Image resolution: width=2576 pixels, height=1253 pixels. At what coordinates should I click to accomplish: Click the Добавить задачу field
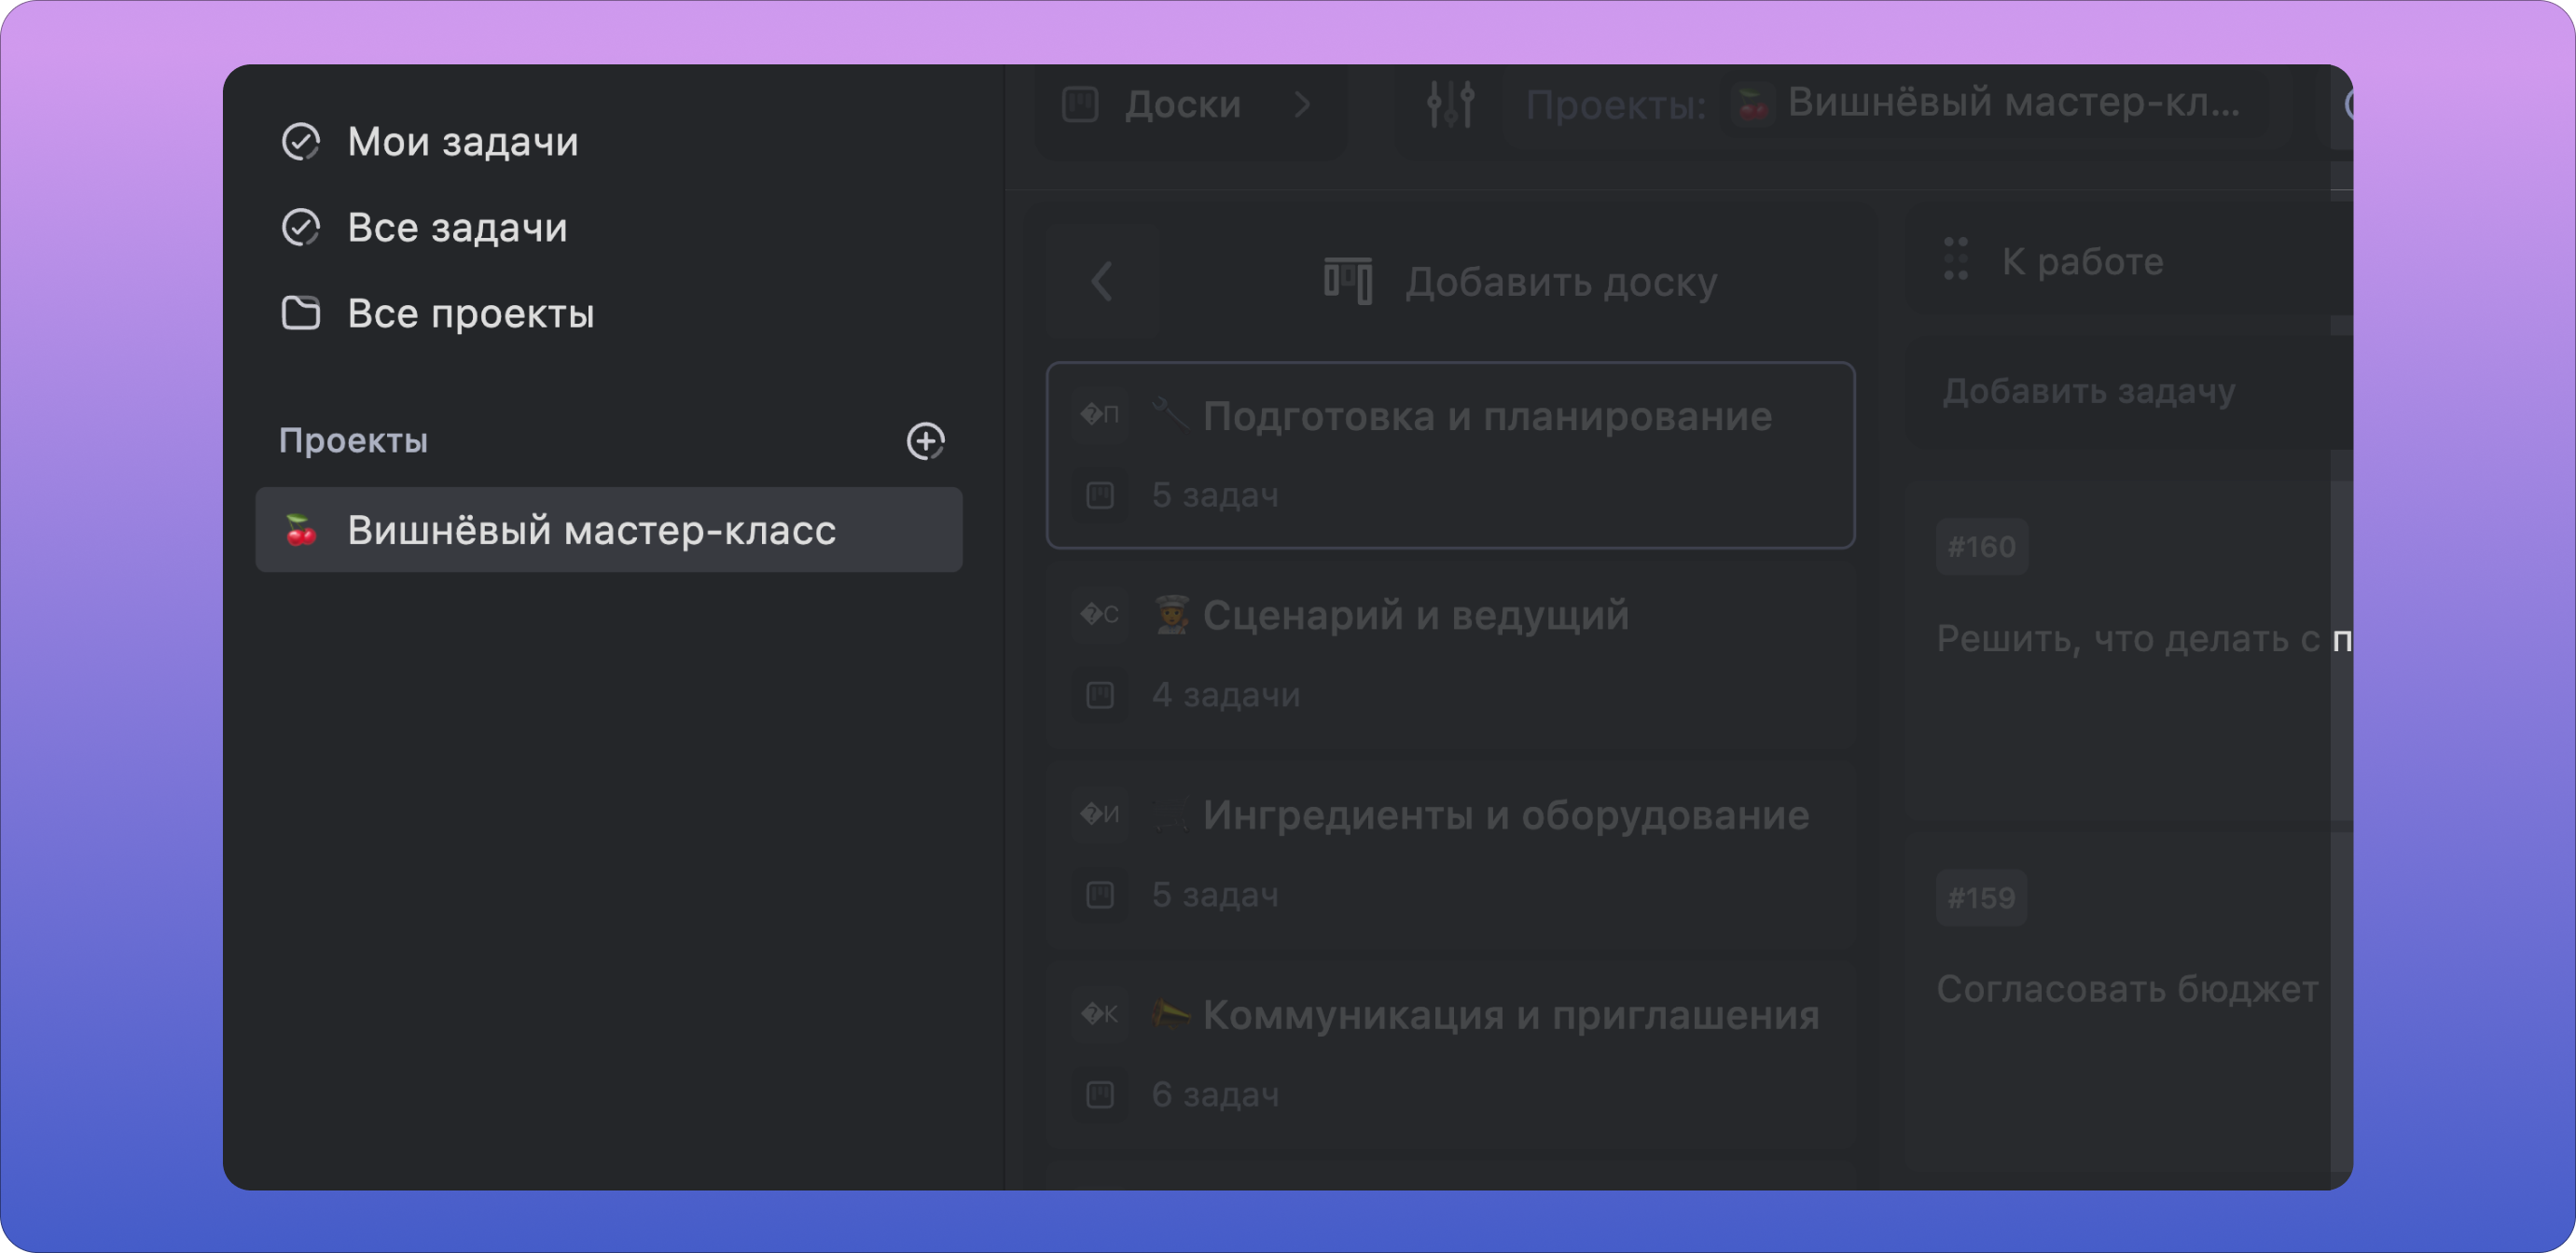2130,392
